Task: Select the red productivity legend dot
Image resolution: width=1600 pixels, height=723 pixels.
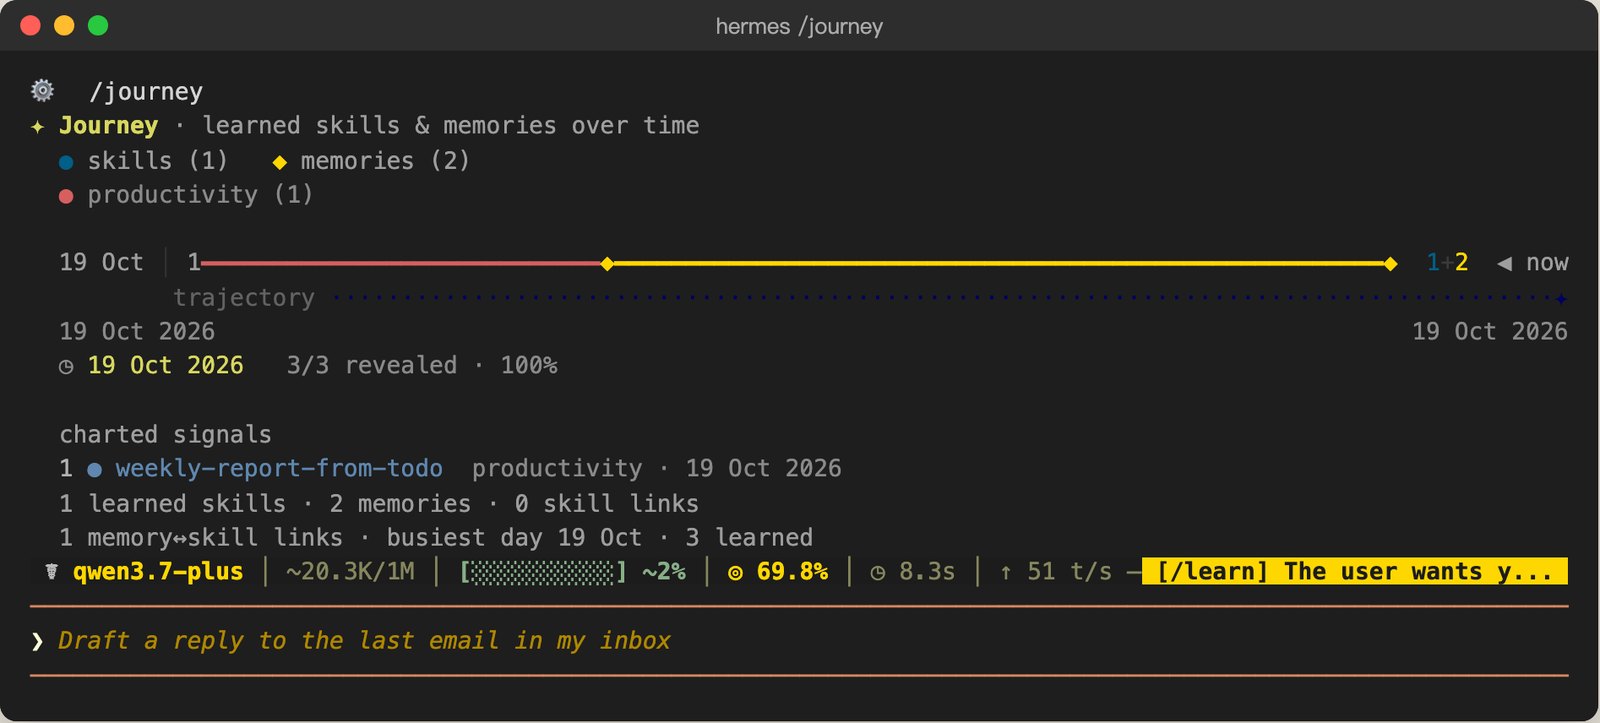Action: tap(66, 196)
